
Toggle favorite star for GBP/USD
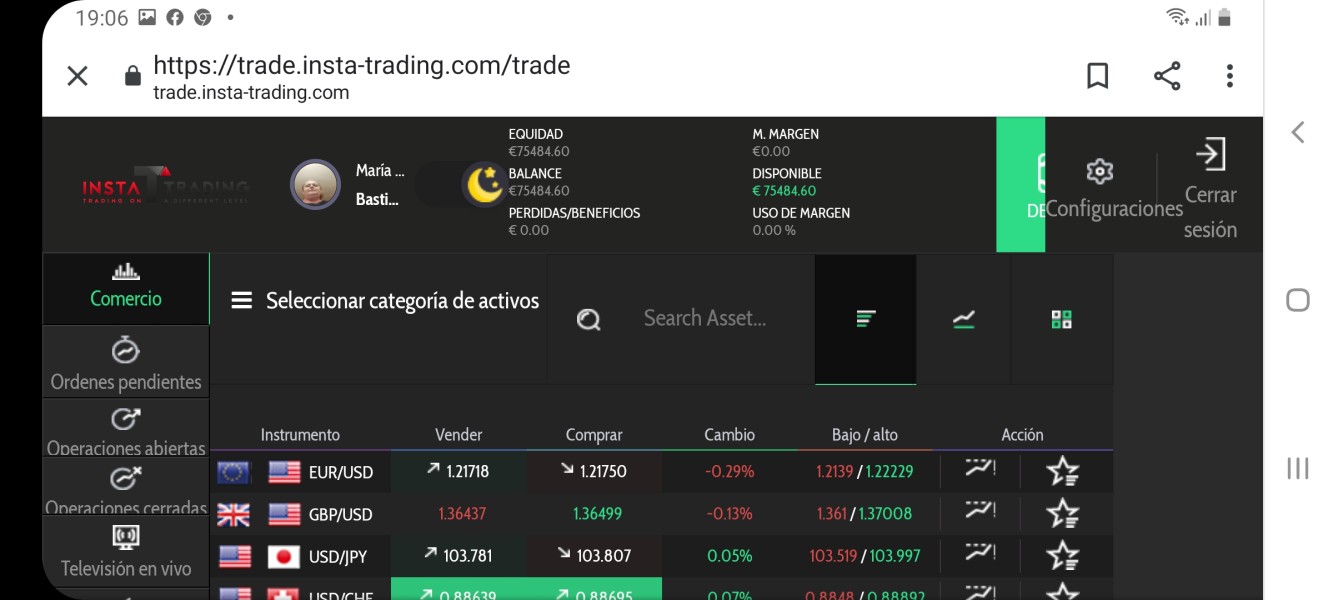[x=1063, y=513]
